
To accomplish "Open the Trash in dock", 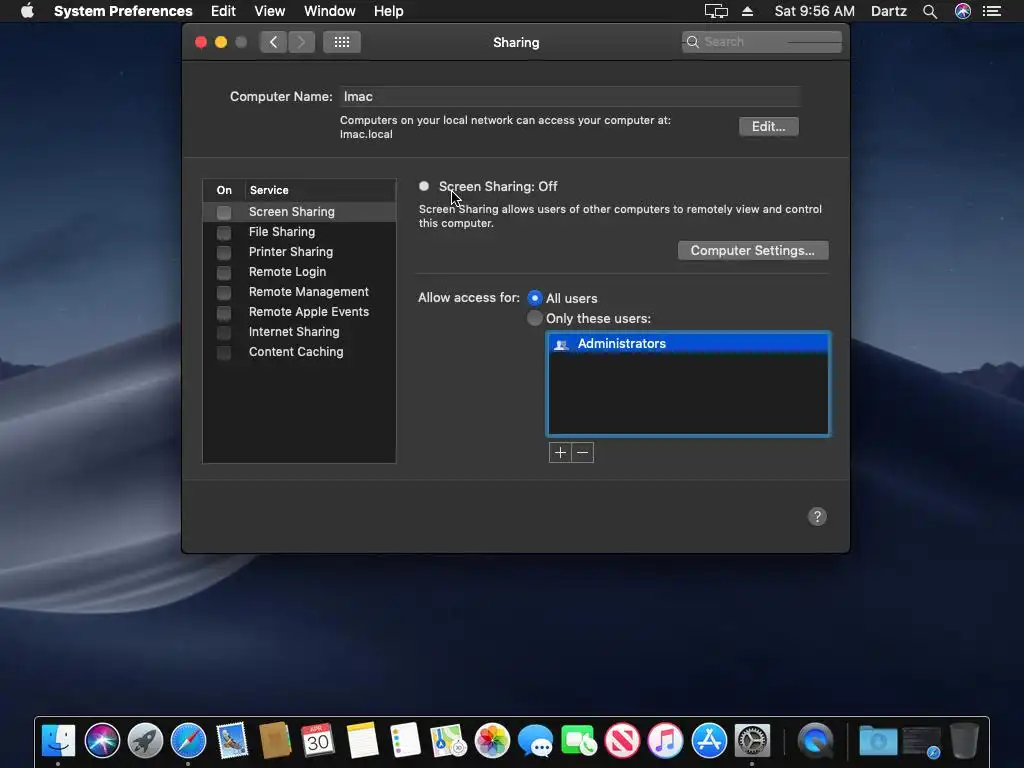I will pos(964,741).
